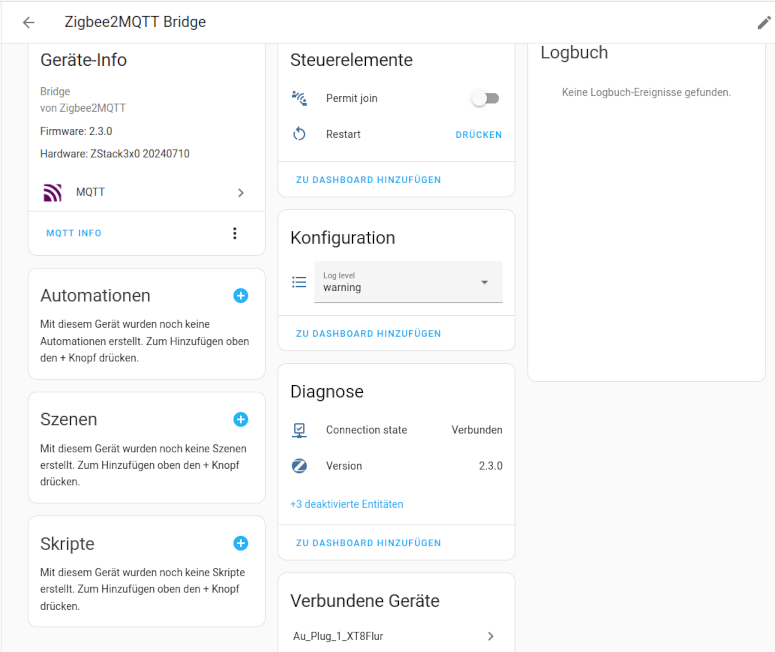Image resolution: width=775 pixels, height=652 pixels.
Task: Click the Zigbee Version icon
Action: coord(299,466)
